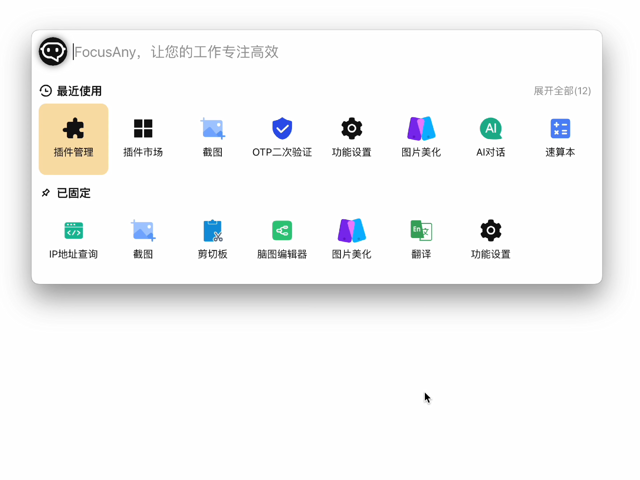
Task: Open the 翻译 translation plugin
Action: (421, 241)
